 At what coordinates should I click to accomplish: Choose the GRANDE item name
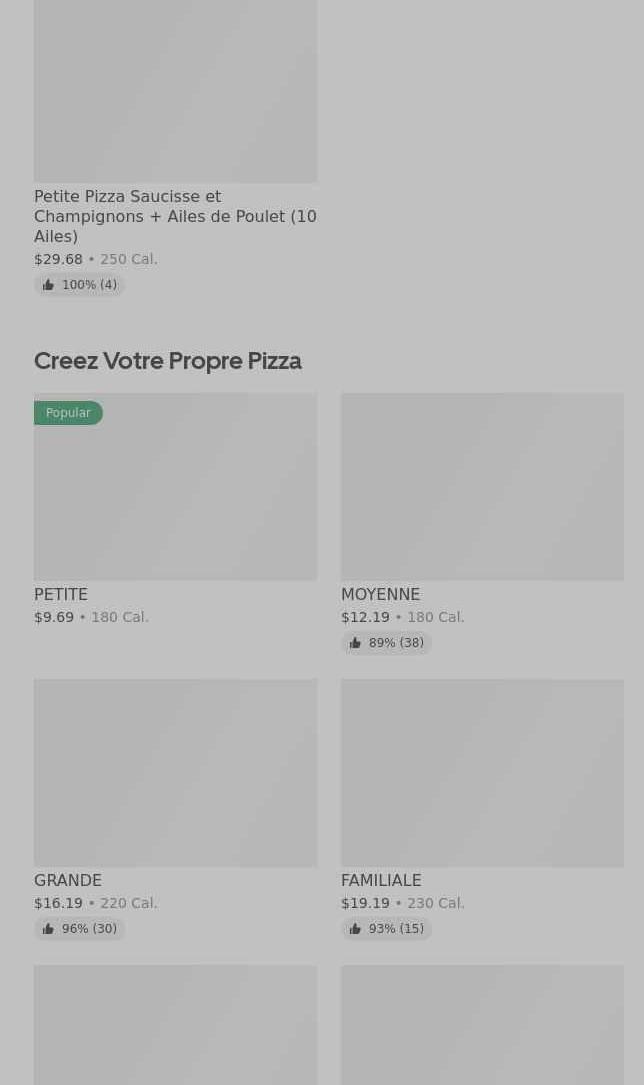point(68,880)
